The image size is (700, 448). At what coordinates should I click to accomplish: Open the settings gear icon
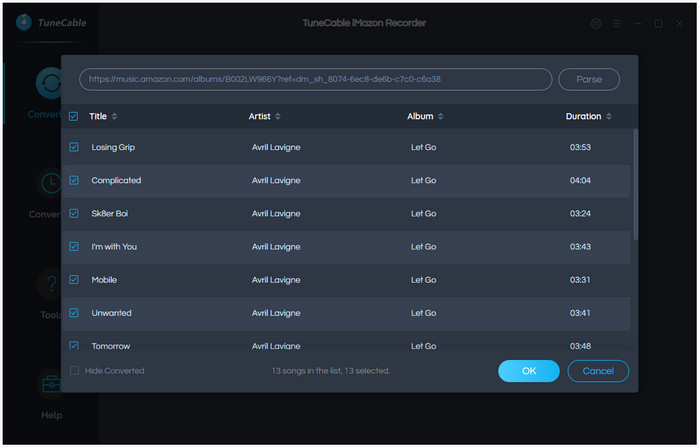596,23
